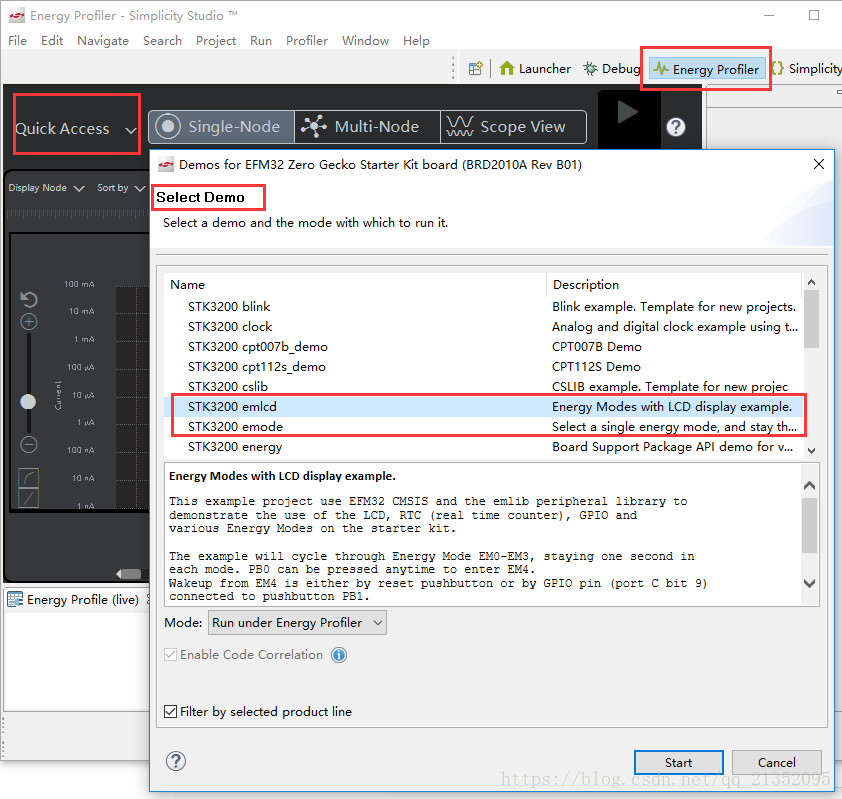Click the zoom in plus icon
This screenshot has height=799, width=842.
pos(28,322)
